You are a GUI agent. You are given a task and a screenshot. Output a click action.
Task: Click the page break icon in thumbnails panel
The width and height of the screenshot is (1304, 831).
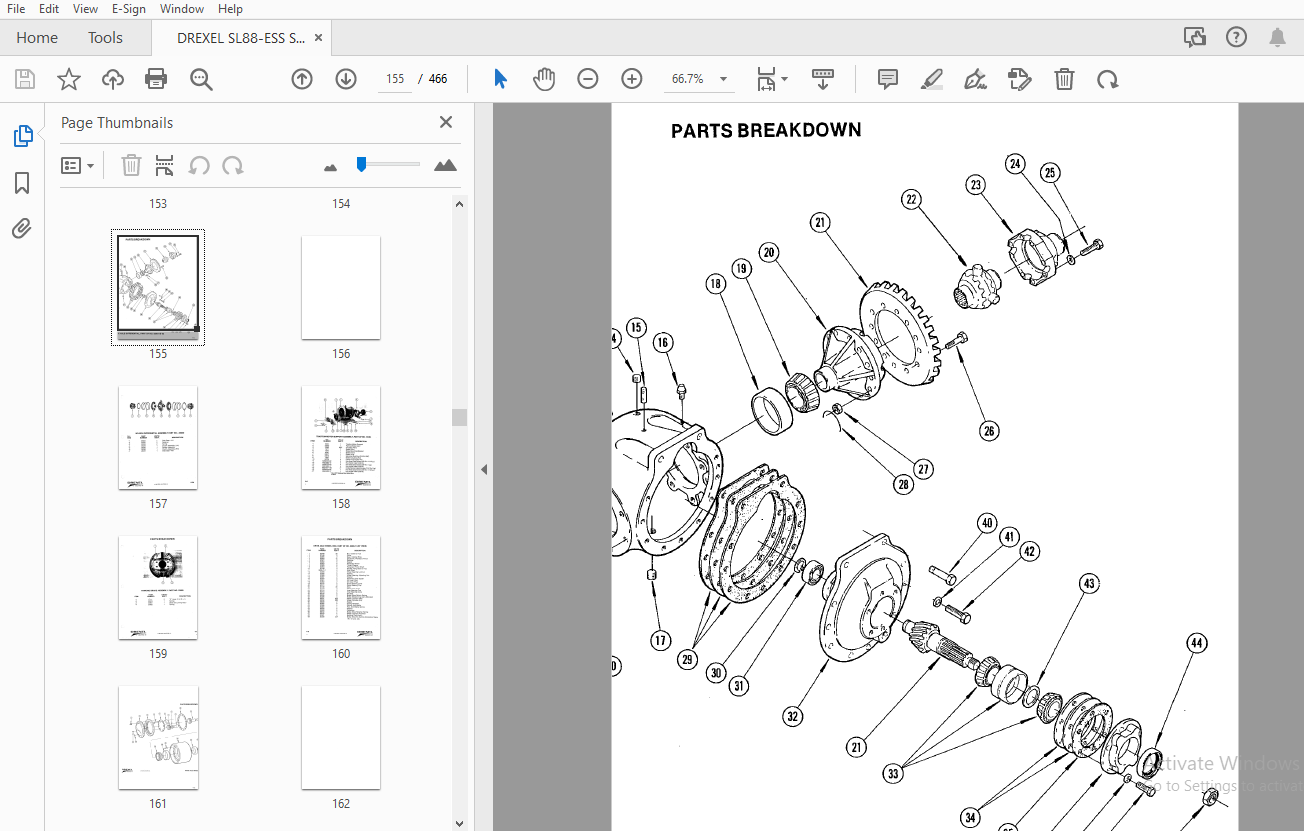tap(165, 165)
